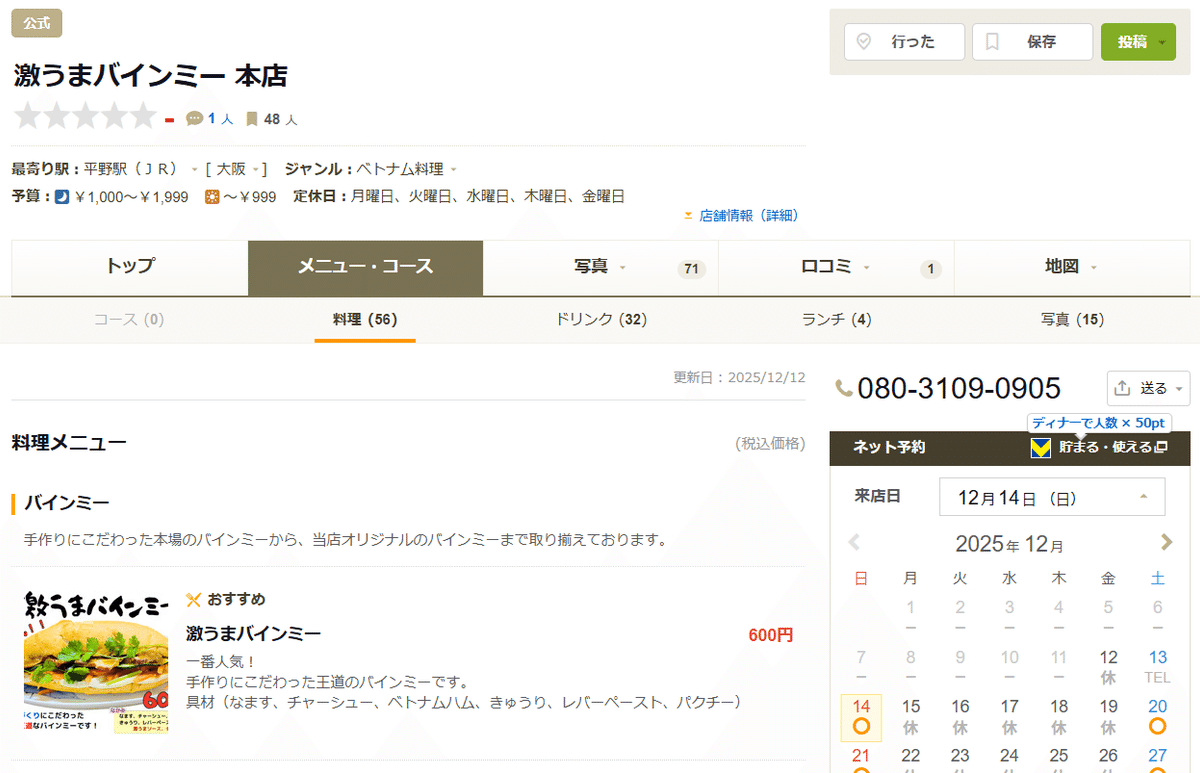Go to next month in calendar
Image resolution: width=1200 pixels, height=773 pixels.
(x=1166, y=542)
